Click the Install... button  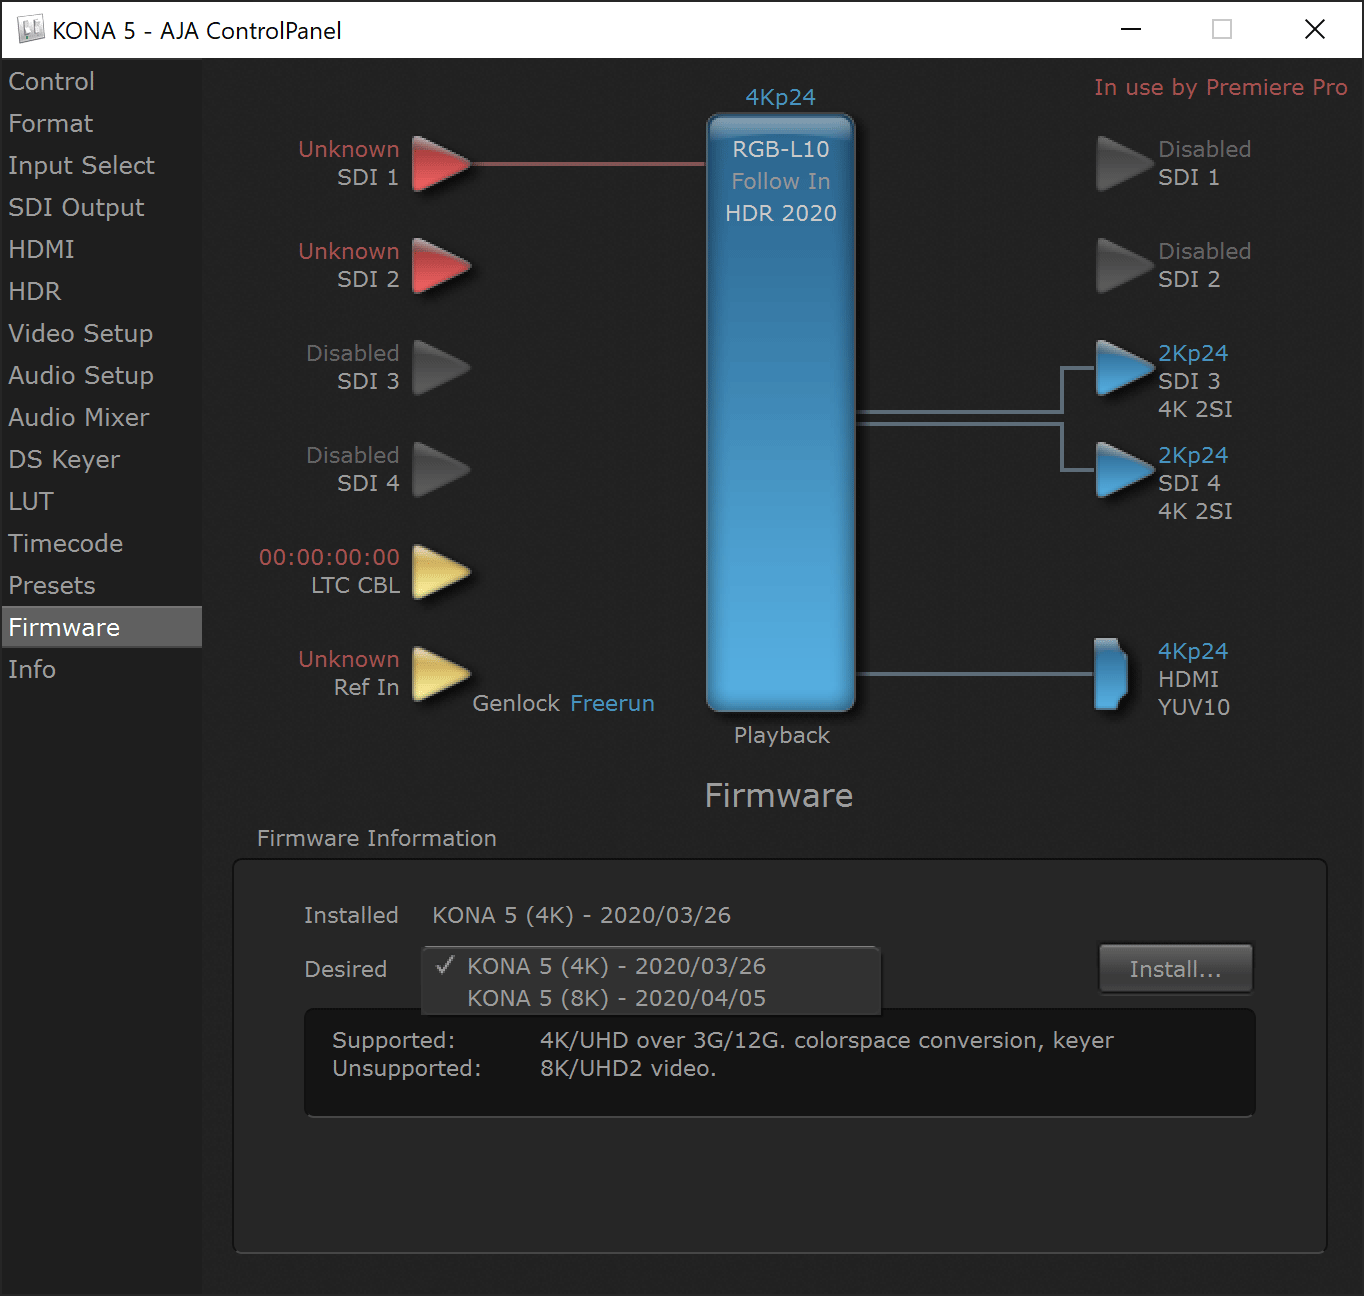1176,969
